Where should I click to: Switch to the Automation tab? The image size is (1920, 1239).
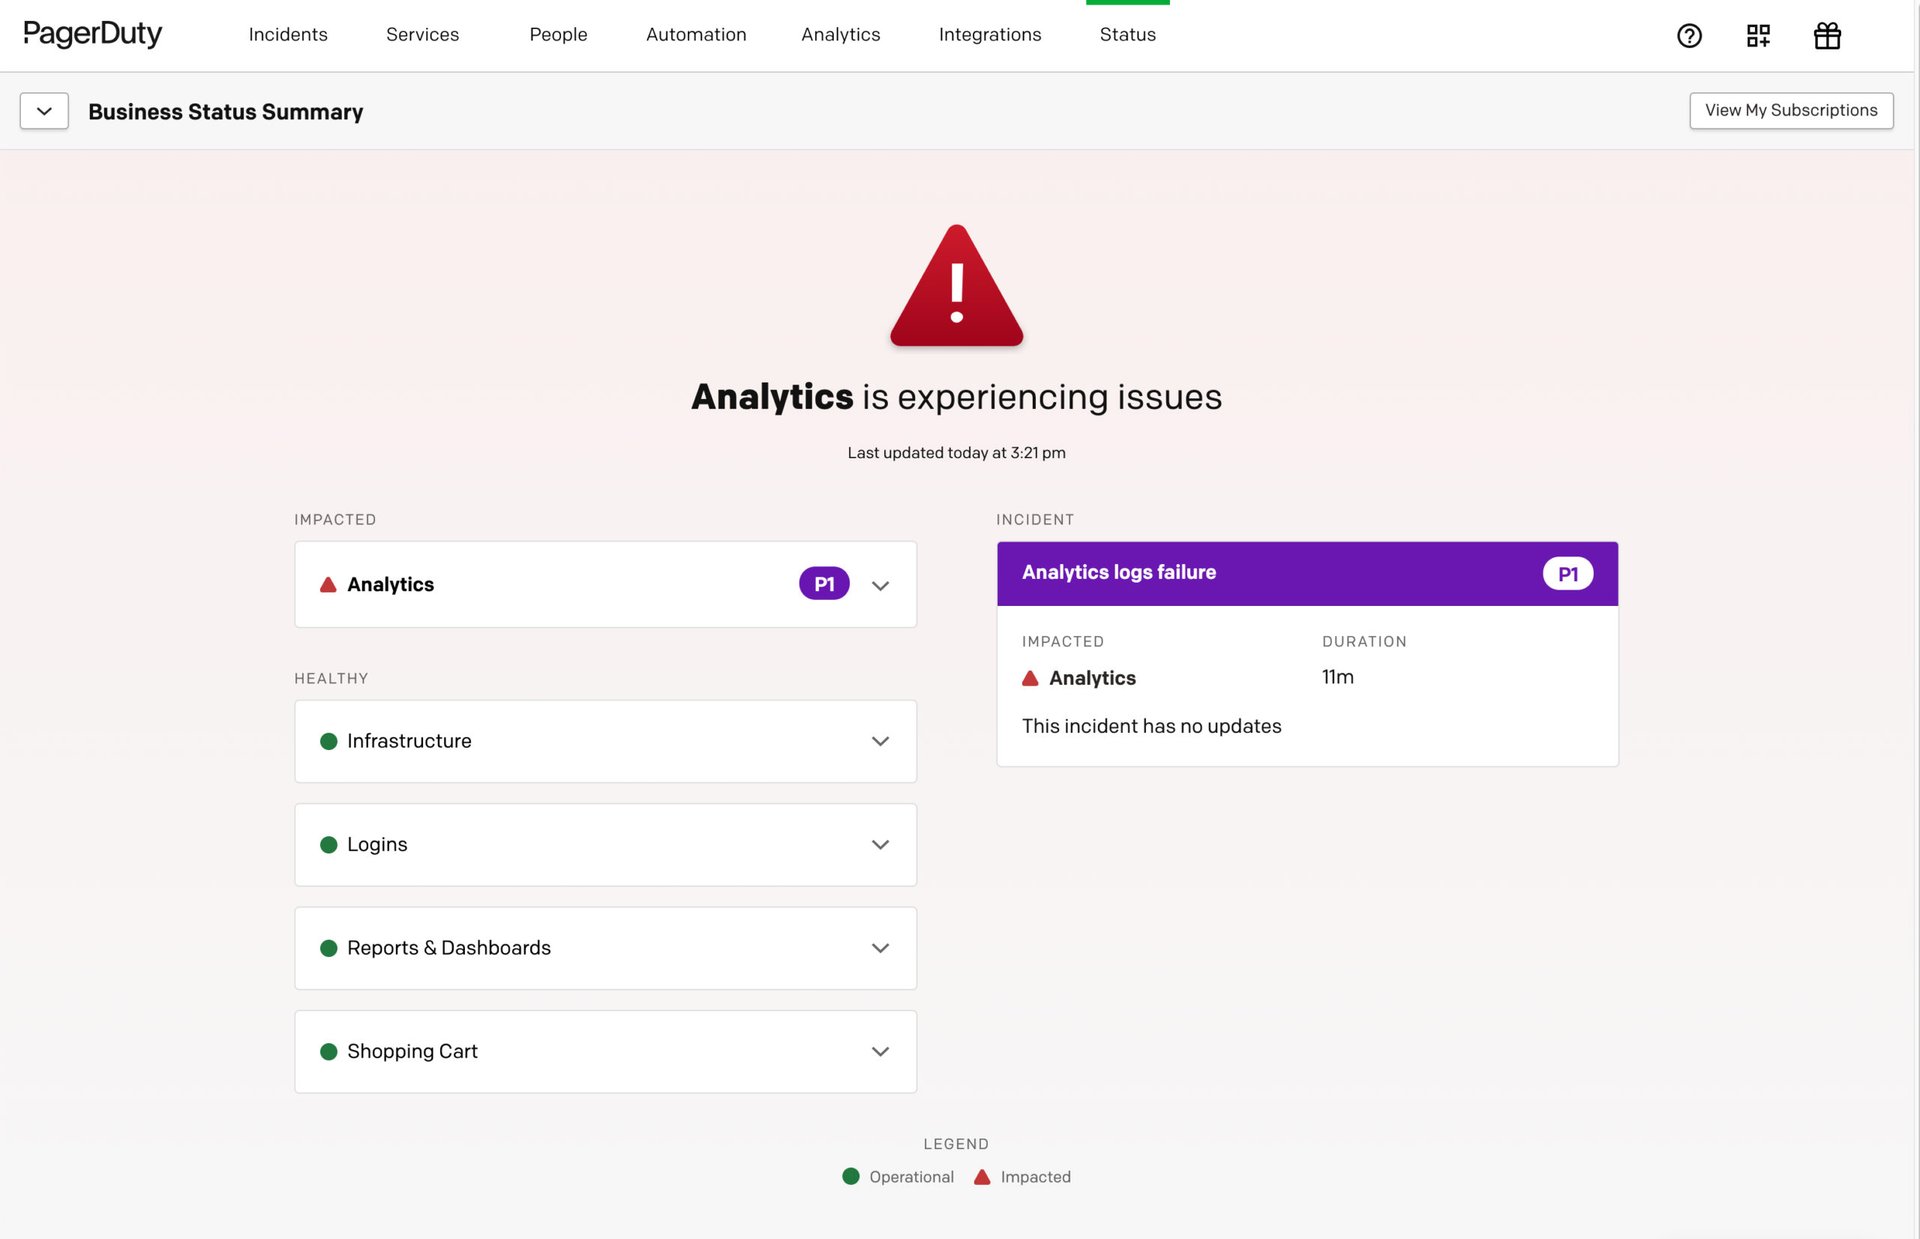coord(696,34)
